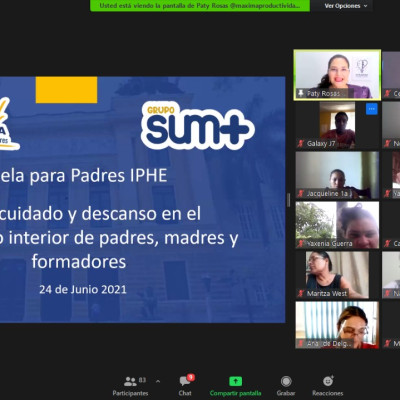
Task: Click the Ver Opciones chevron arrow
Action: tap(365, 6)
